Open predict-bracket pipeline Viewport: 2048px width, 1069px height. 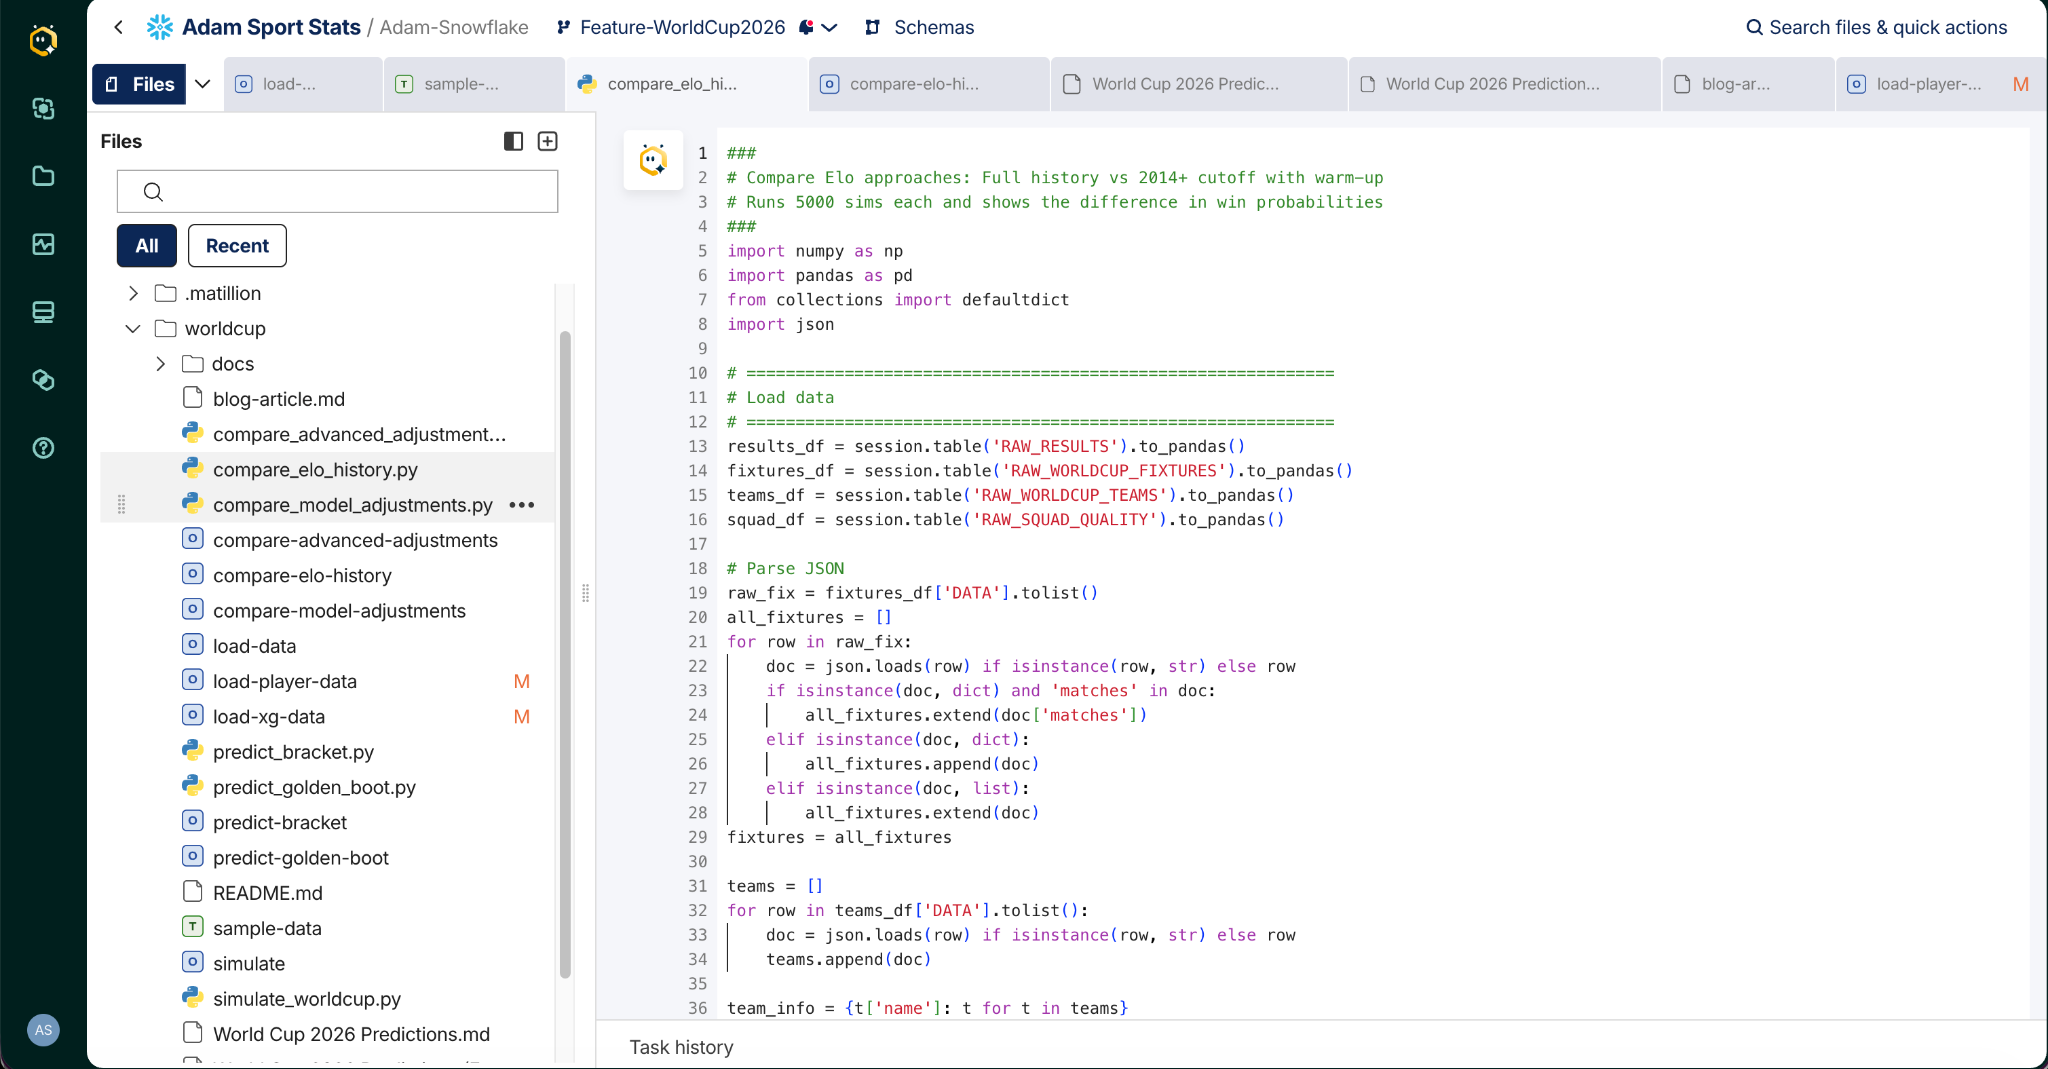click(x=279, y=822)
